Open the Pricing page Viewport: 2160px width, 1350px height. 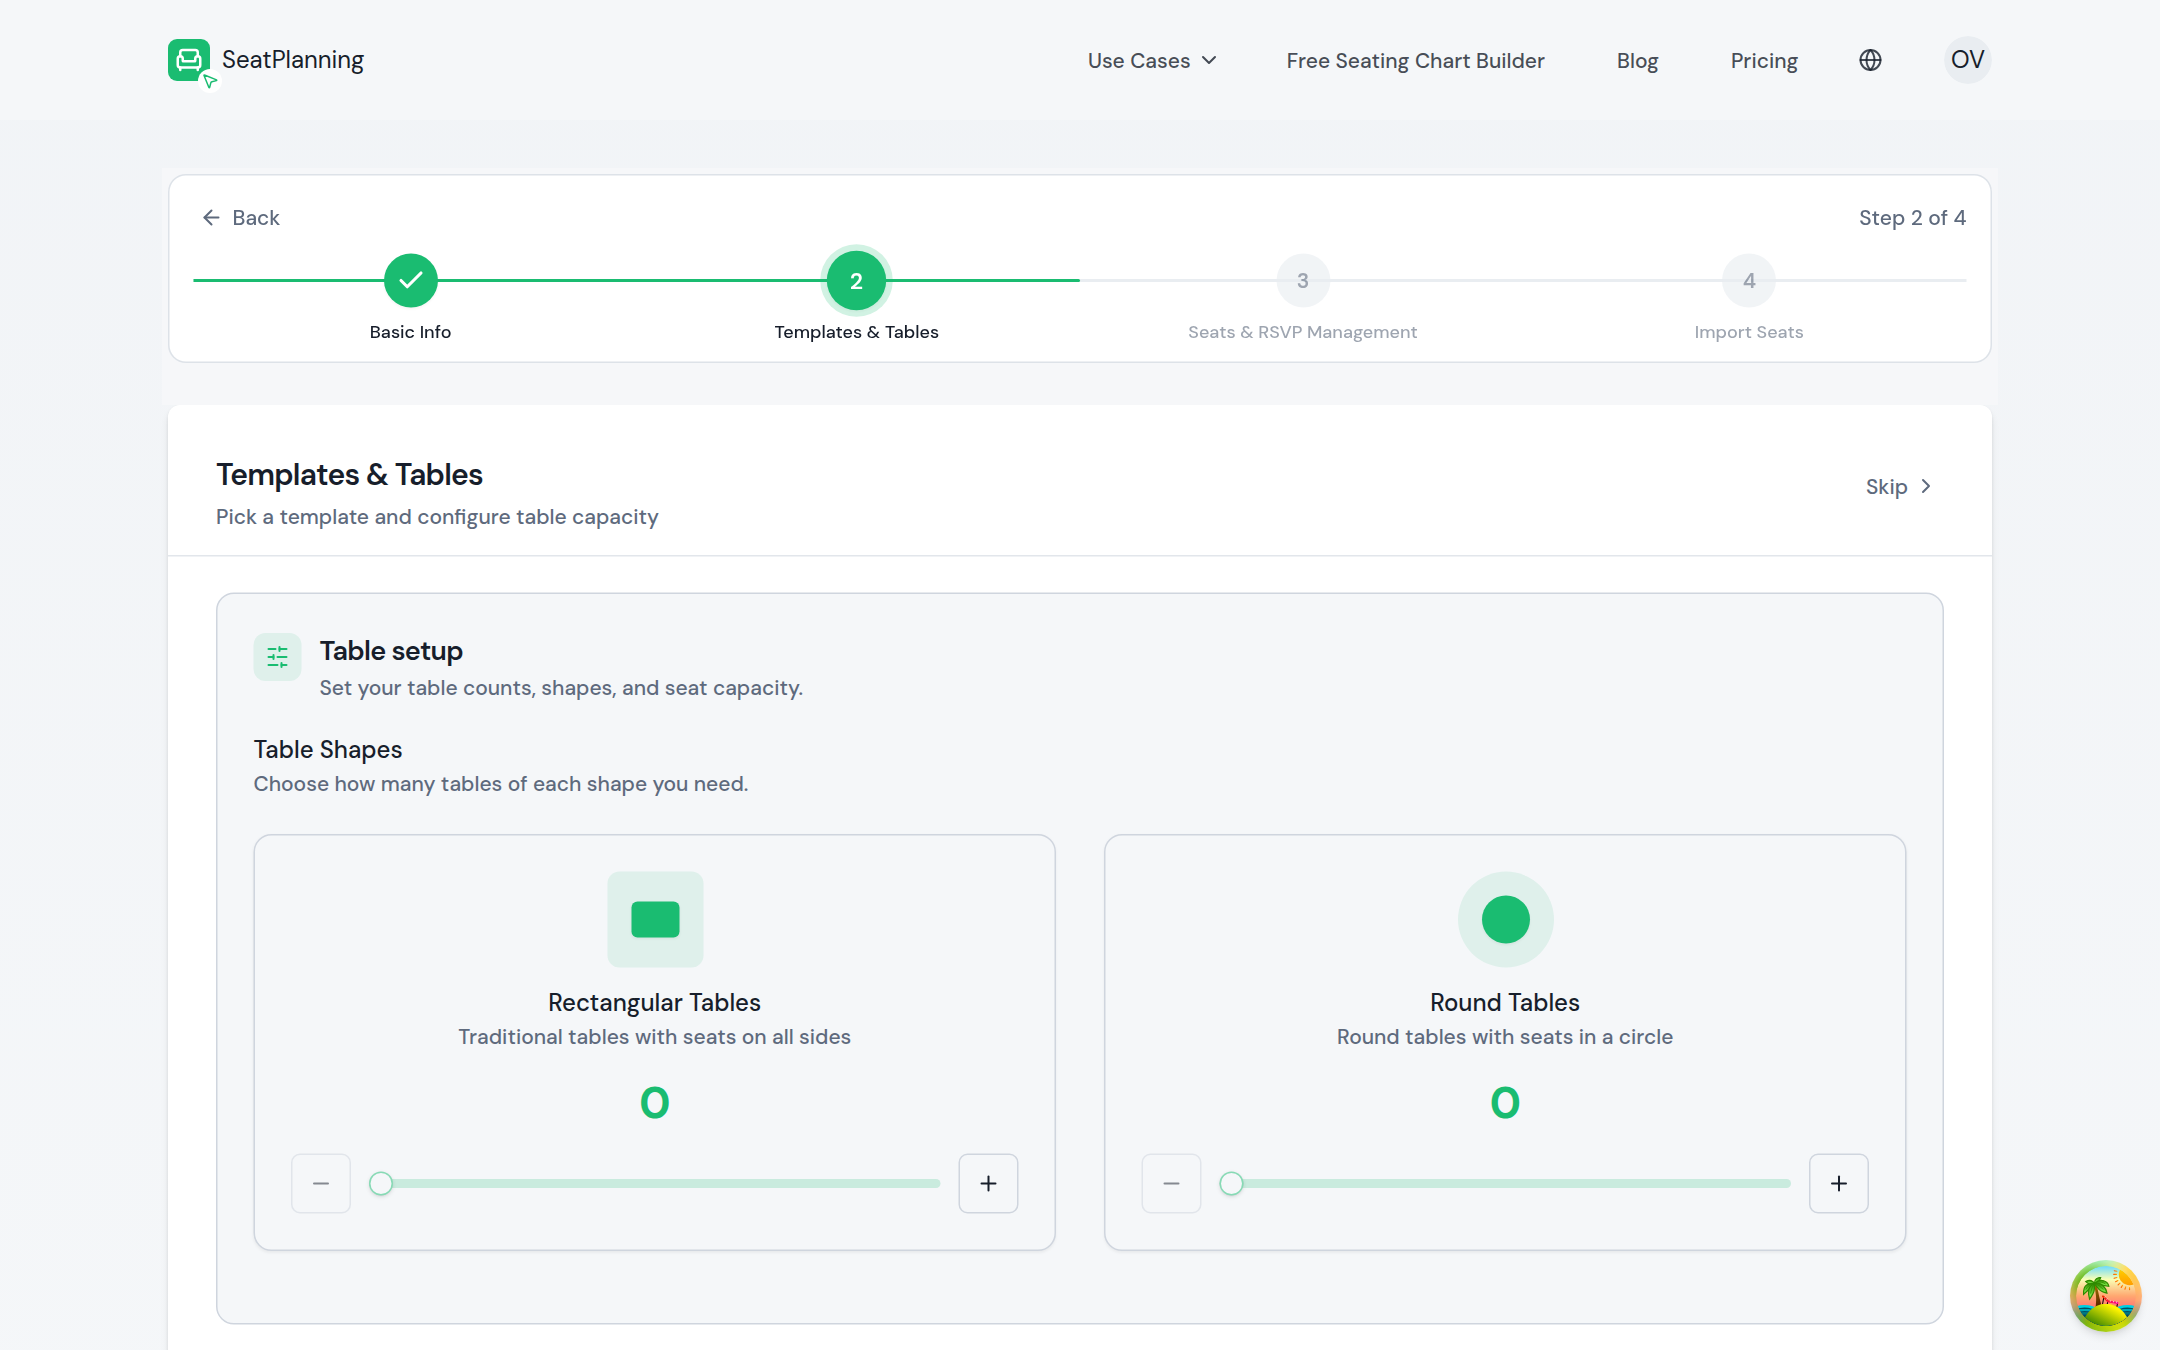[1764, 61]
